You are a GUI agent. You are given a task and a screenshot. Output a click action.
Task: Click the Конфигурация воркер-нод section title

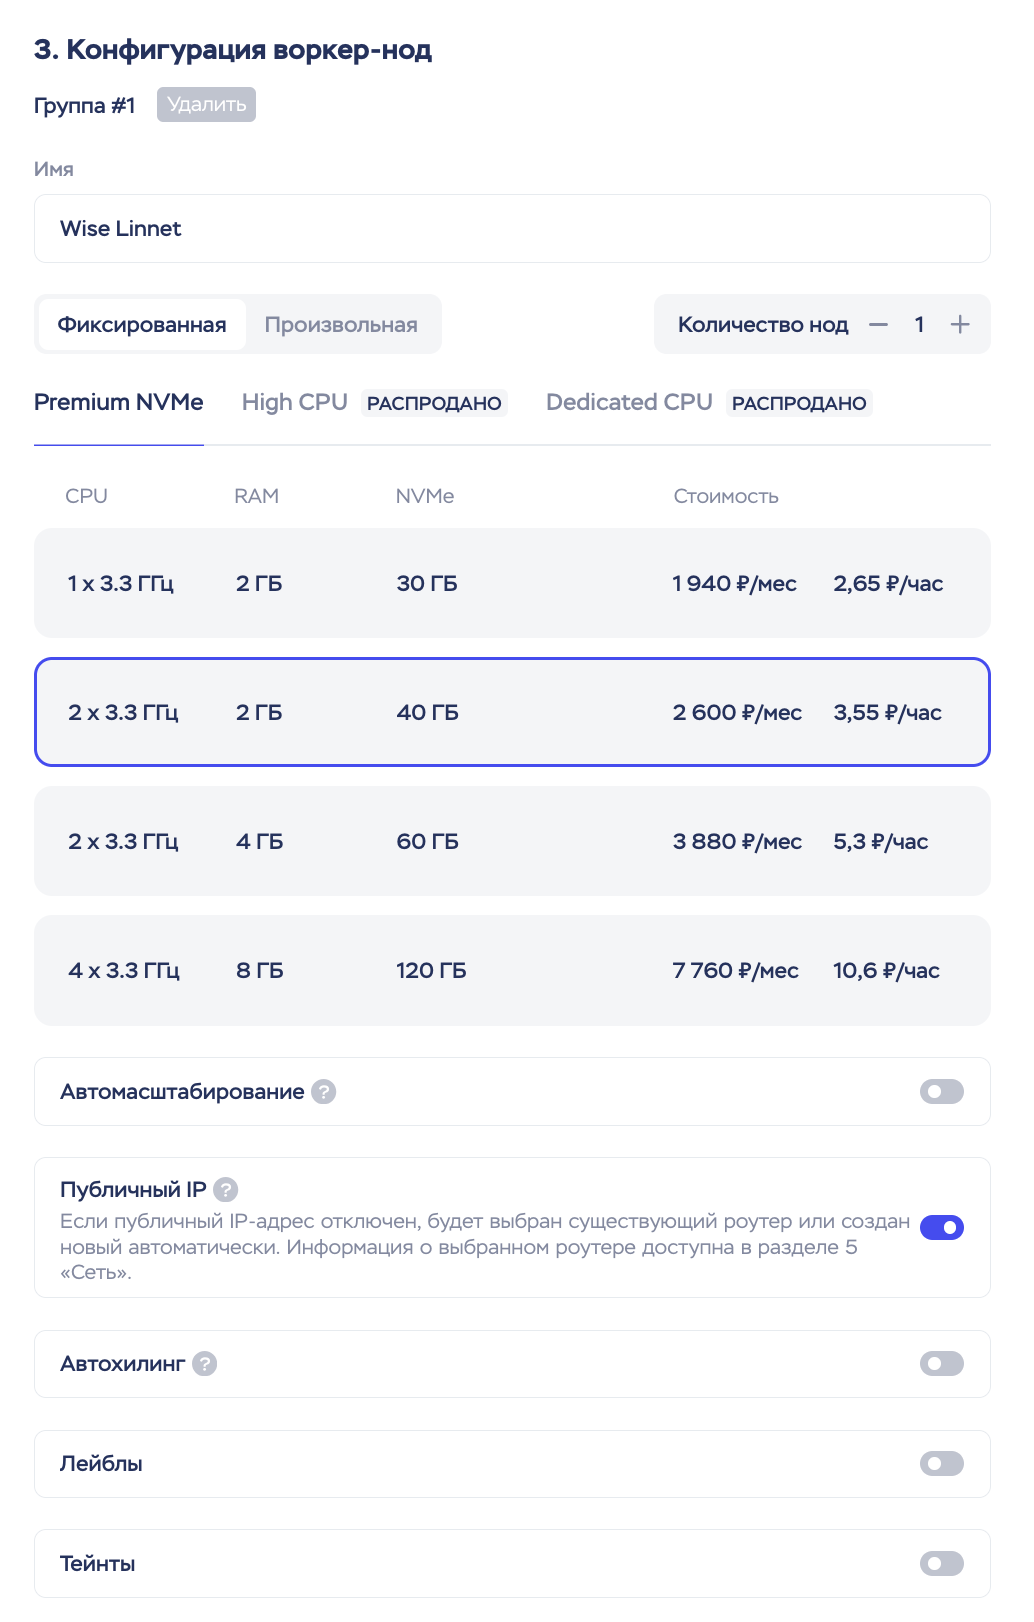tap(233, 50)
